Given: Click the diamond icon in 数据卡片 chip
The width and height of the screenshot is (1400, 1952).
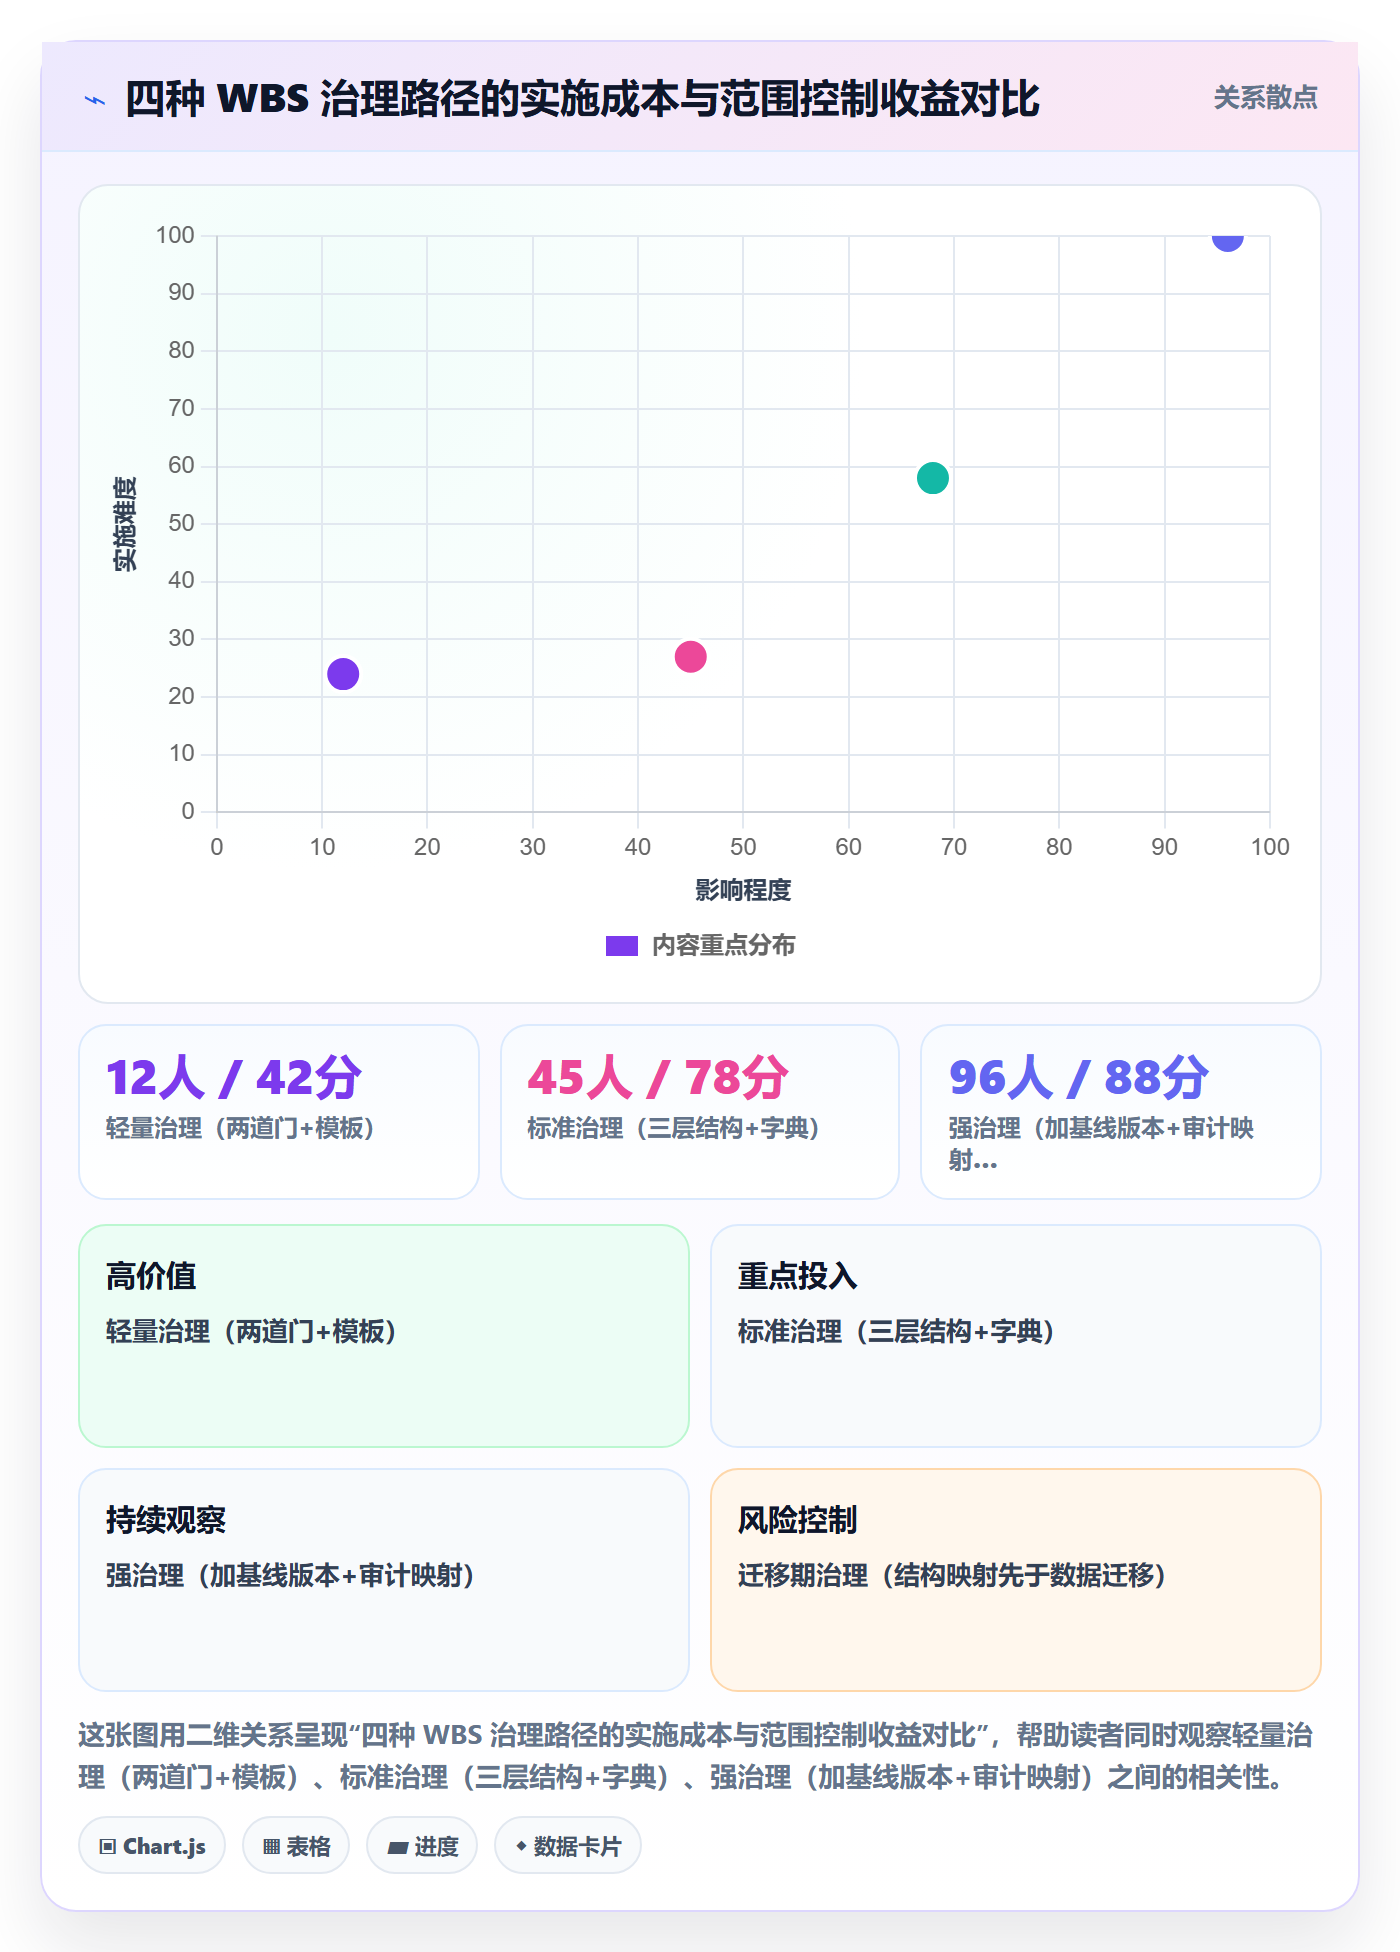Looking at the screenshot, I should click(521, 1846).
